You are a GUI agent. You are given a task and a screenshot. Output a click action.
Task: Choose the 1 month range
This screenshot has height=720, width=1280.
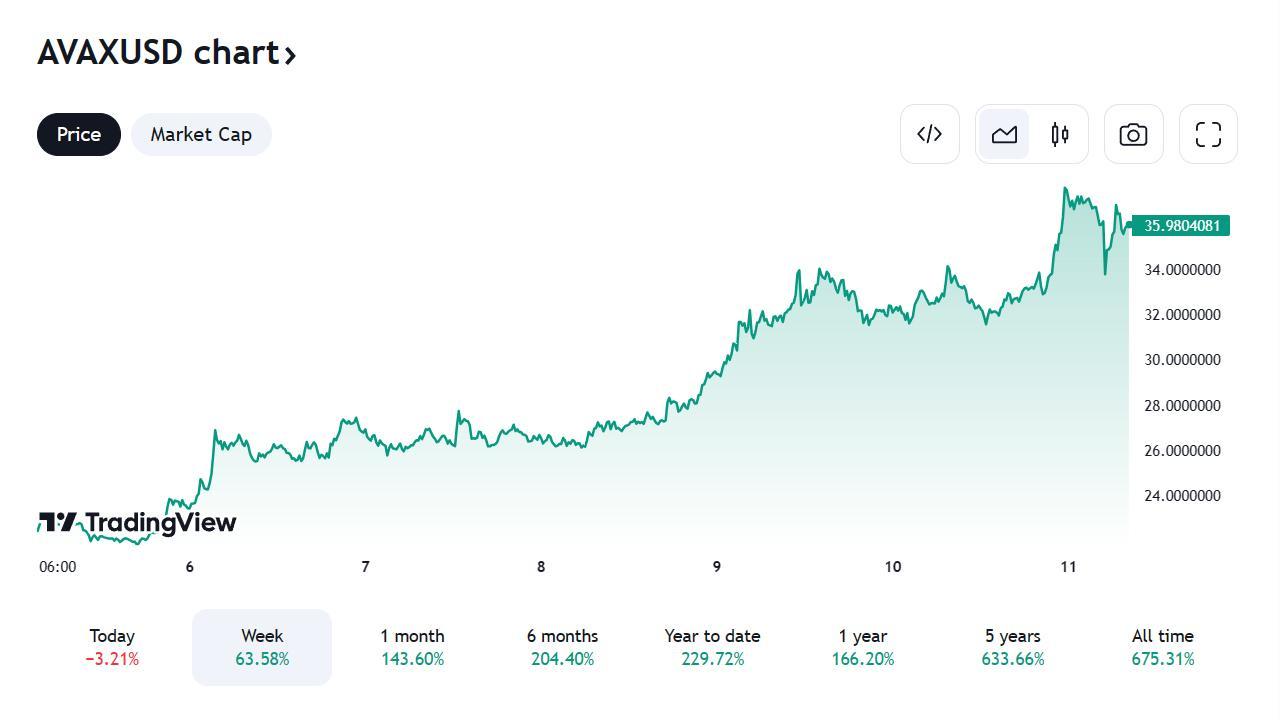pos(412,647)
